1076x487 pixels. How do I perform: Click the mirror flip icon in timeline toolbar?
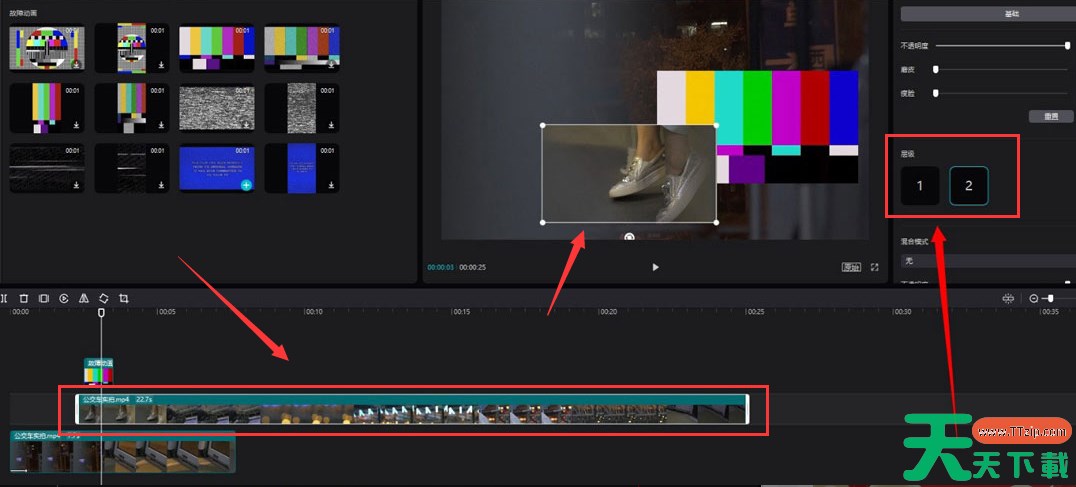tap(84, 298)
